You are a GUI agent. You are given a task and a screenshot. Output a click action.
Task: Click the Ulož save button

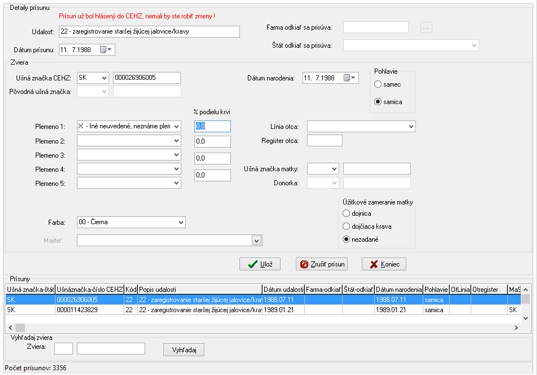(x=260, y=264)
